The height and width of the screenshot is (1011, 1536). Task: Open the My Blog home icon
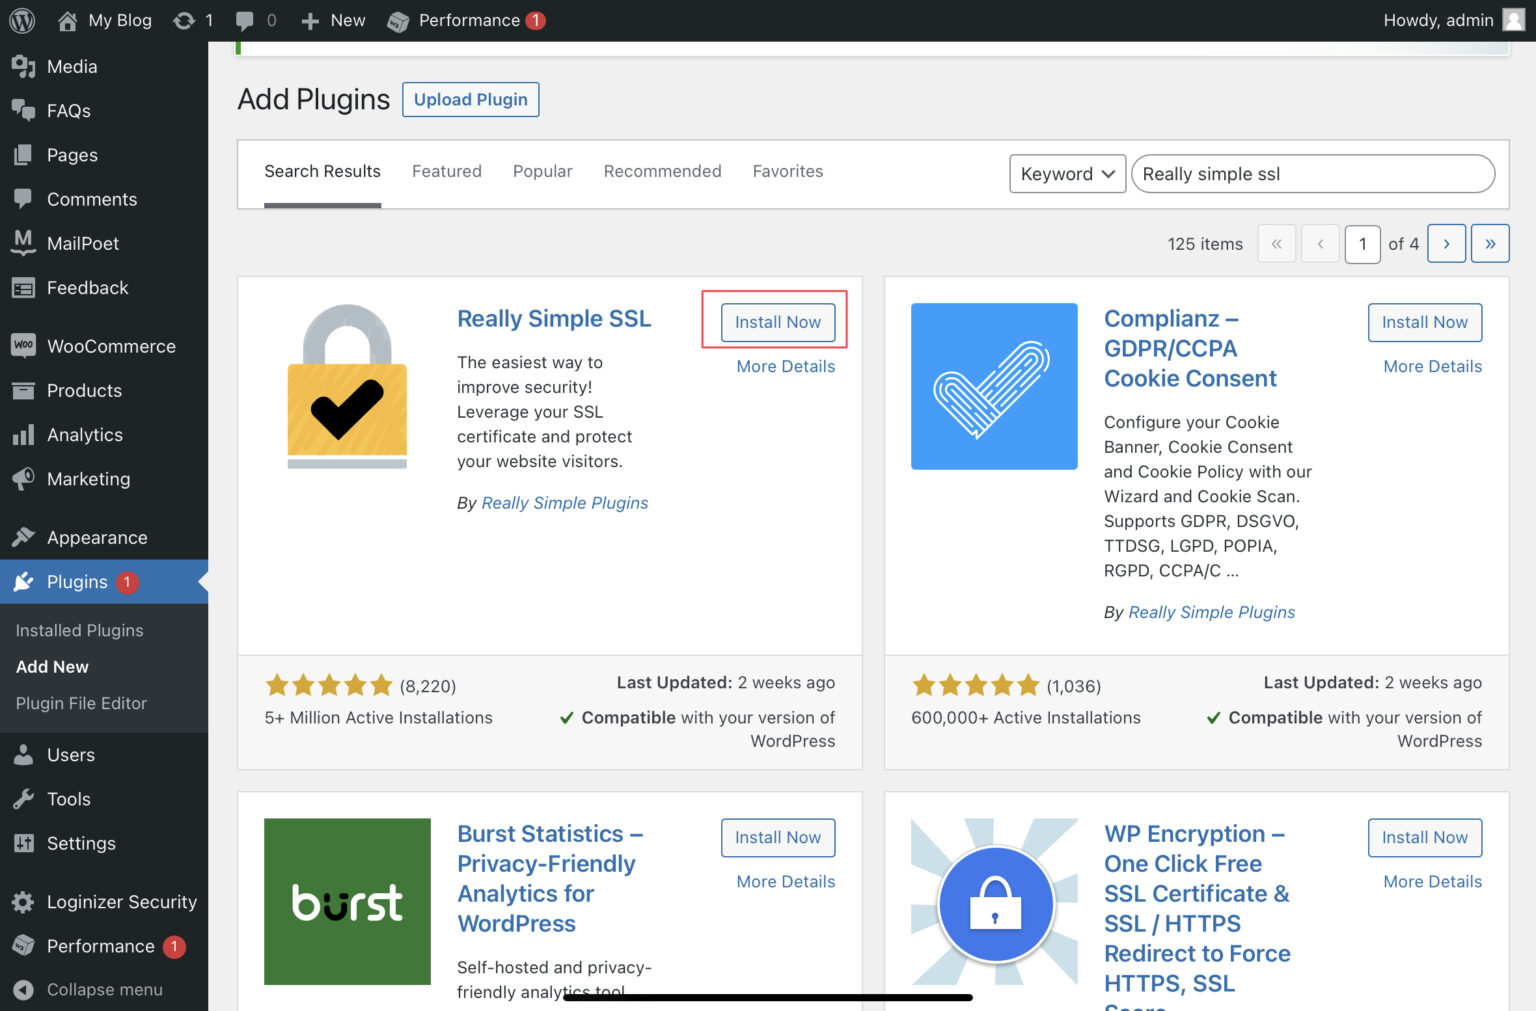(x=67, y=20)
